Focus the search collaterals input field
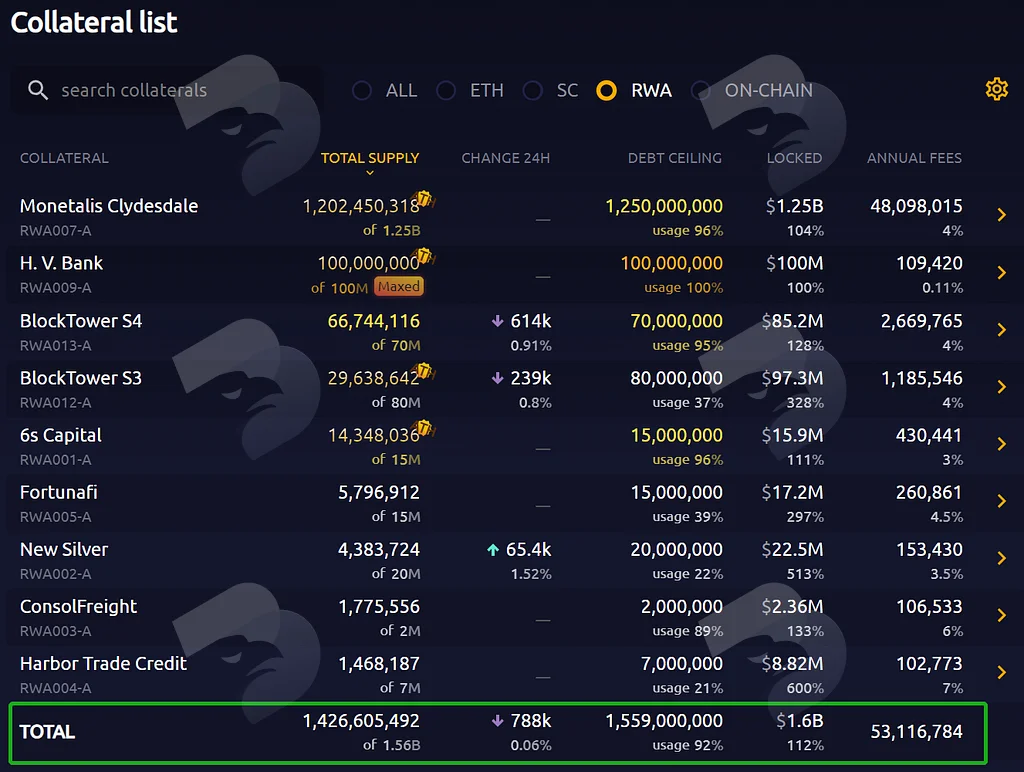Screen dimensions: 1024x772 168,90
